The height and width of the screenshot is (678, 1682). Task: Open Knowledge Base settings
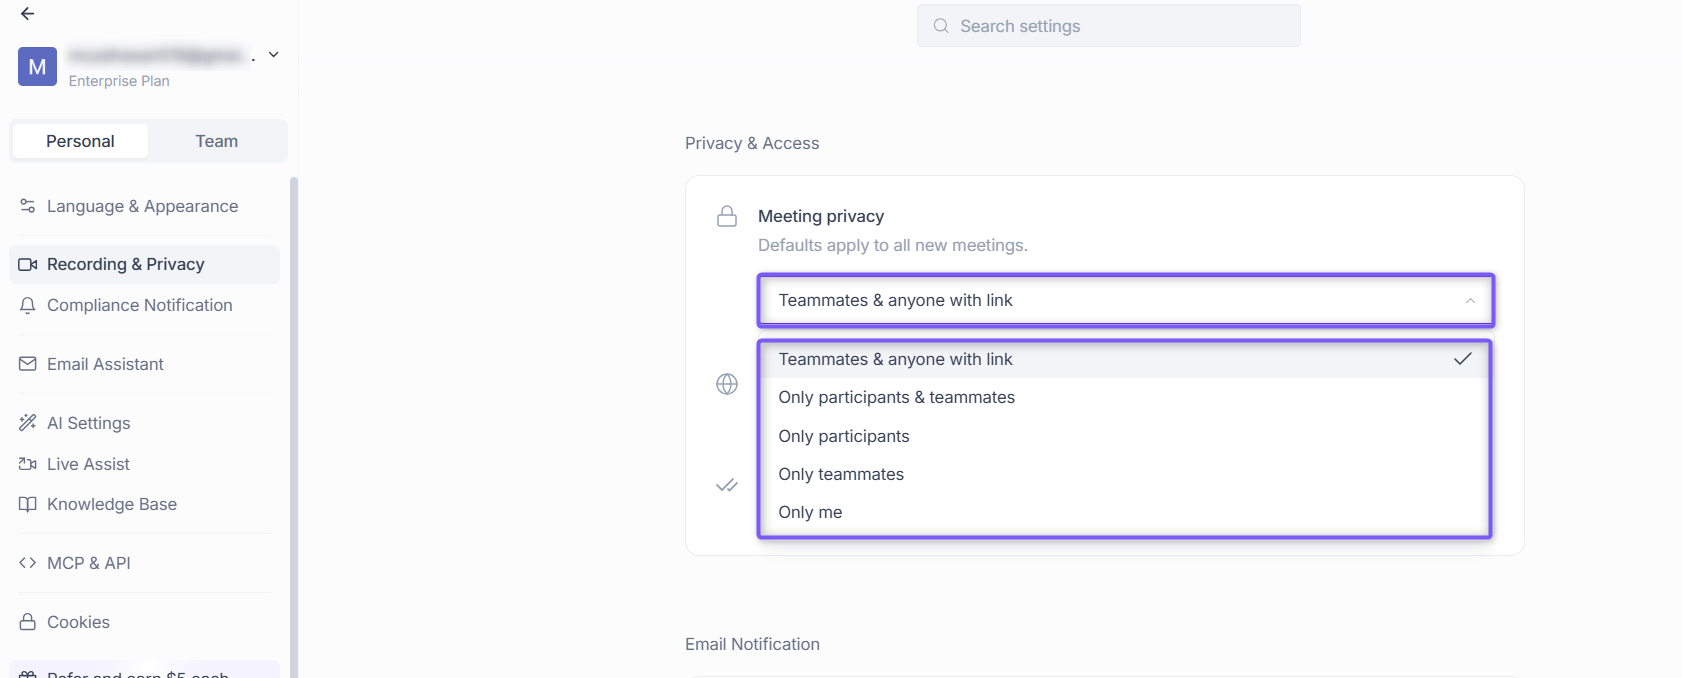(144, 504)
